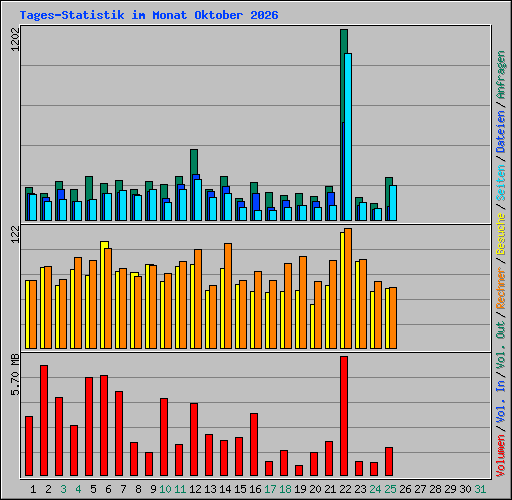Click the title 'Tages-Statistik im Monat Oktober 2026'
512x500 pixels.
pyautogui.click(x=149, y=15)
